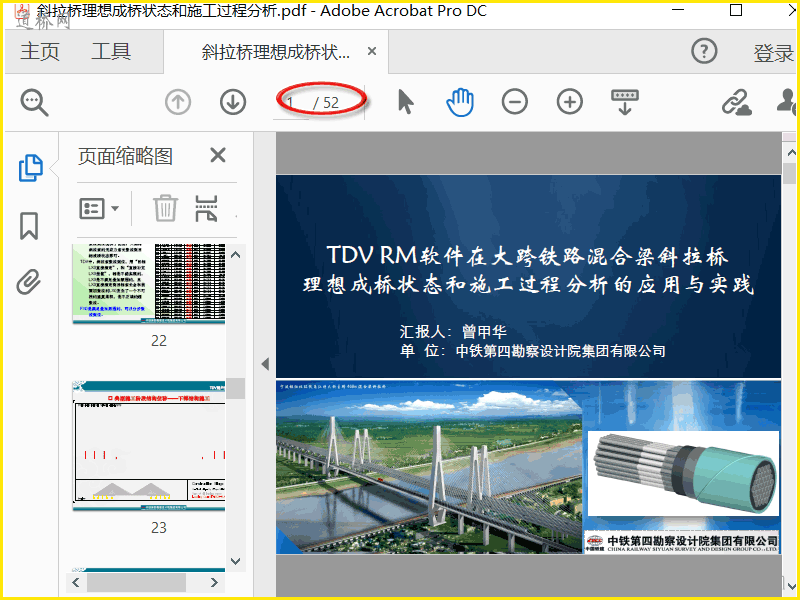Click the 登录 sign-in button
800x600 pixels.
773,53
